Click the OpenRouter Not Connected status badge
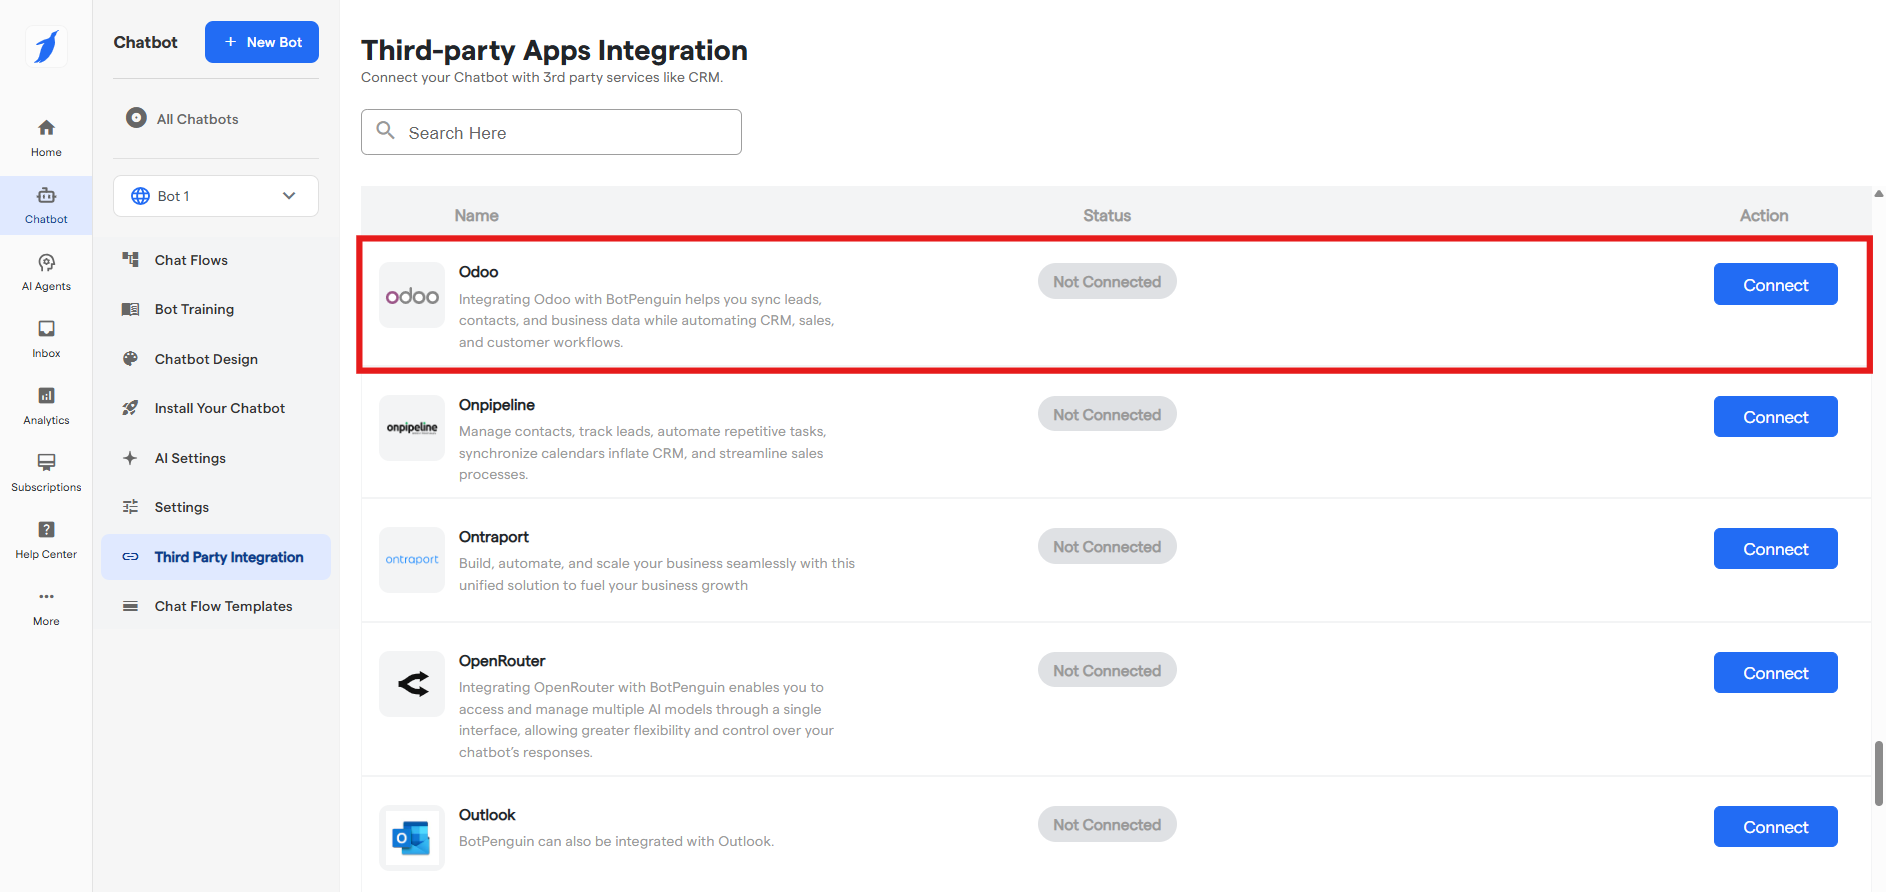Image resolution: width=1902 pixels, height=892 pixels. tap(1107, 670)
